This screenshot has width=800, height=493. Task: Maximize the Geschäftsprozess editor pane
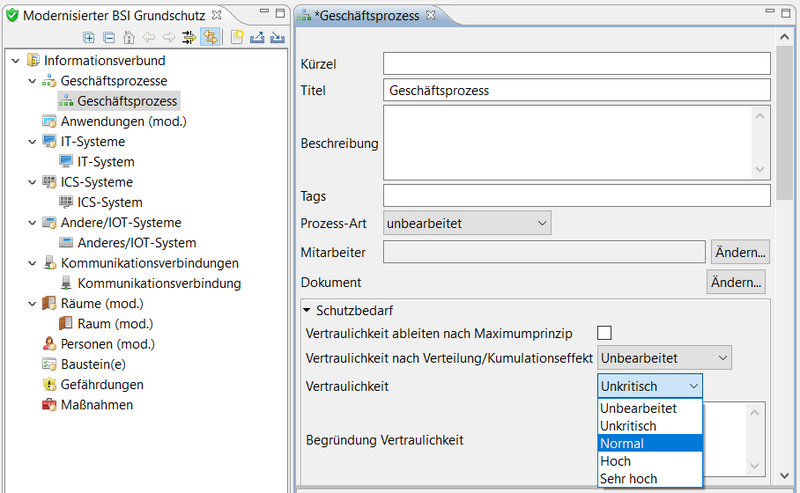786,13
